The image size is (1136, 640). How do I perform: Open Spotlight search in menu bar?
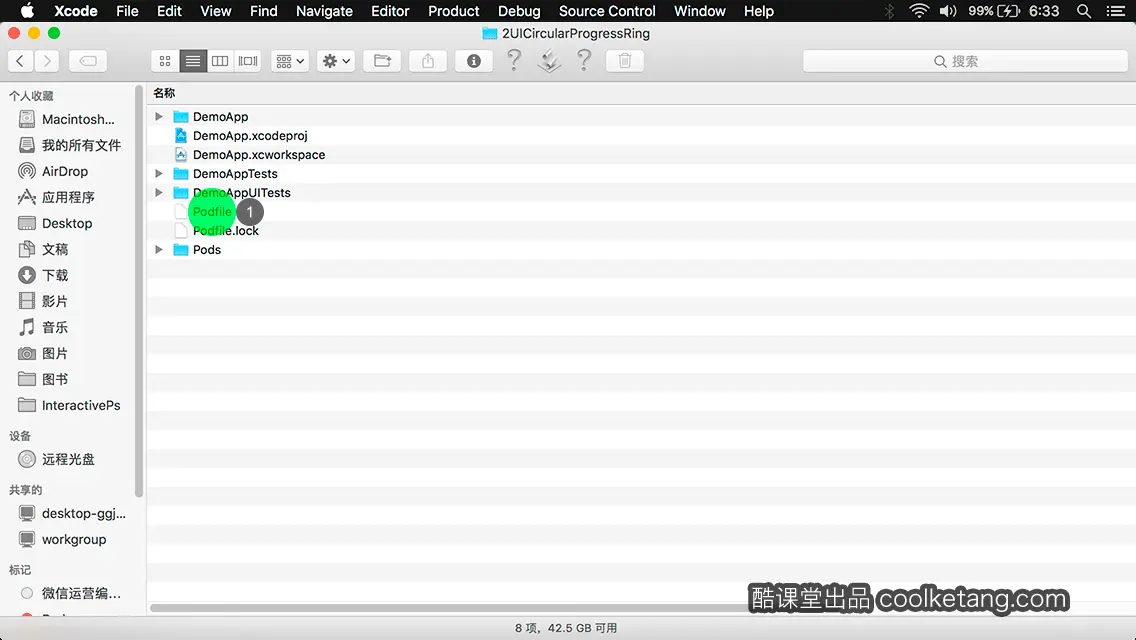[x=1084, y=11]
